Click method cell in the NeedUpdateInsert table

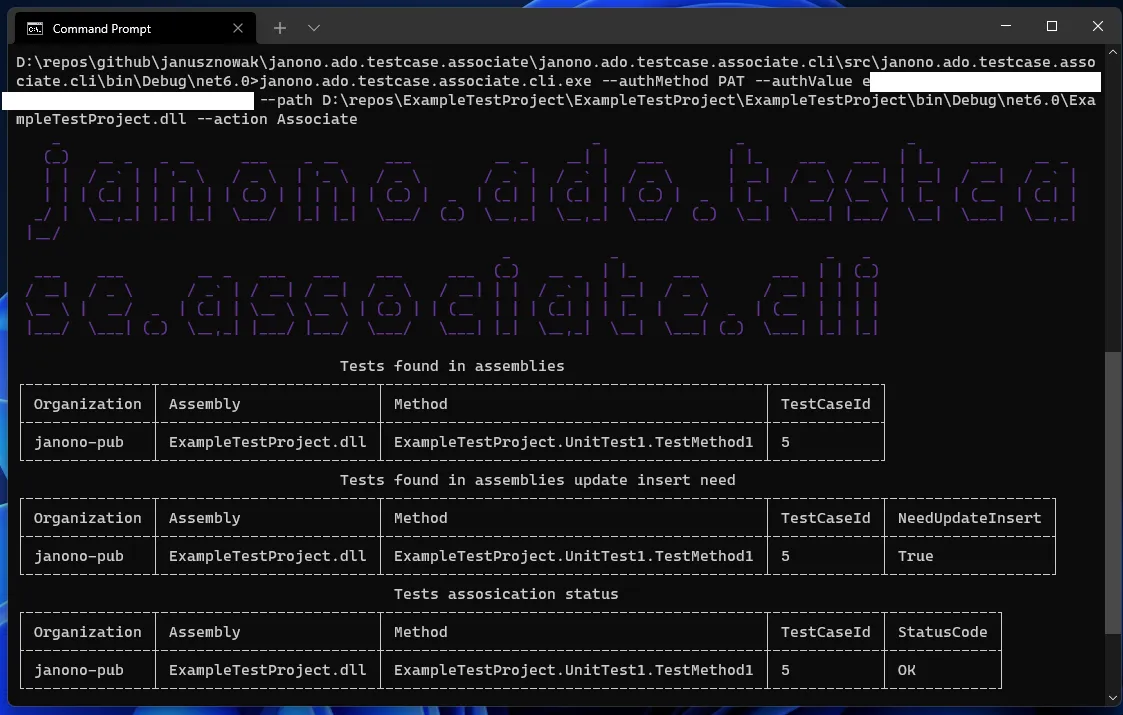pyautogui.click(x=573, y=556)
